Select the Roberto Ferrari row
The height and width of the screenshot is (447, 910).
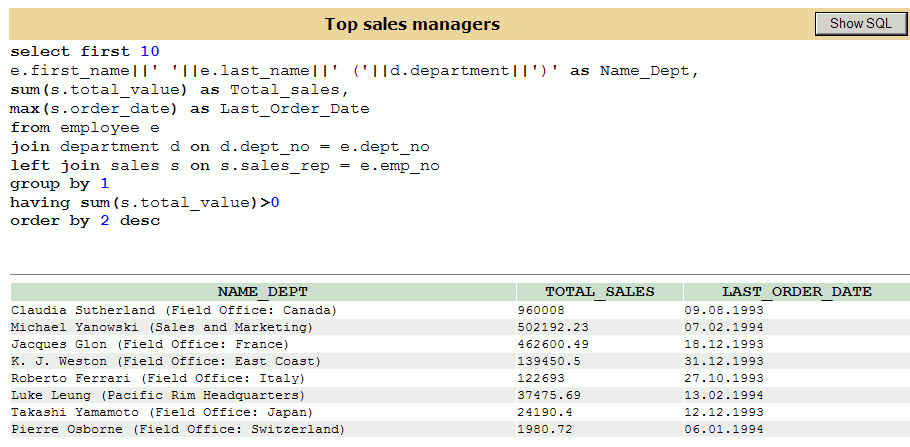(460, 378)
